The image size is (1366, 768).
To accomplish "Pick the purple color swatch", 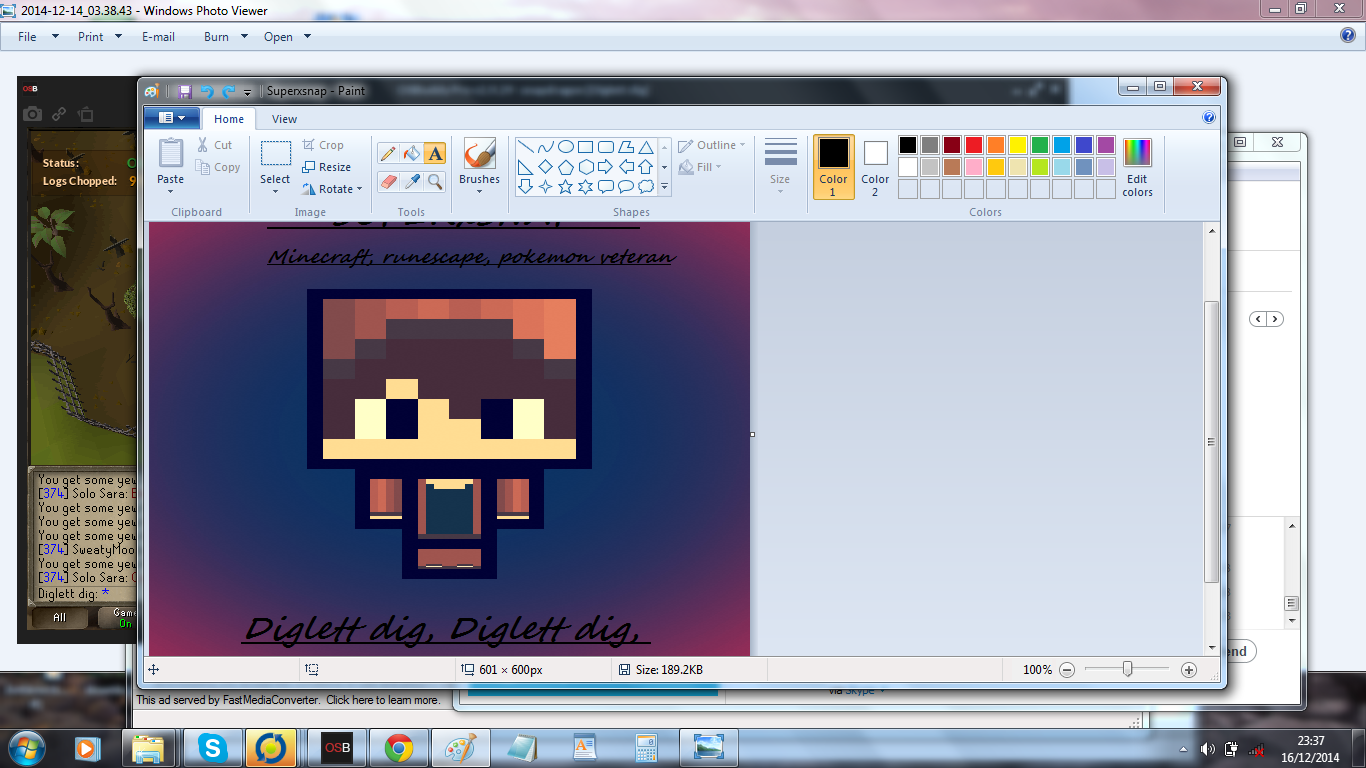I will tap(1105, 145).
